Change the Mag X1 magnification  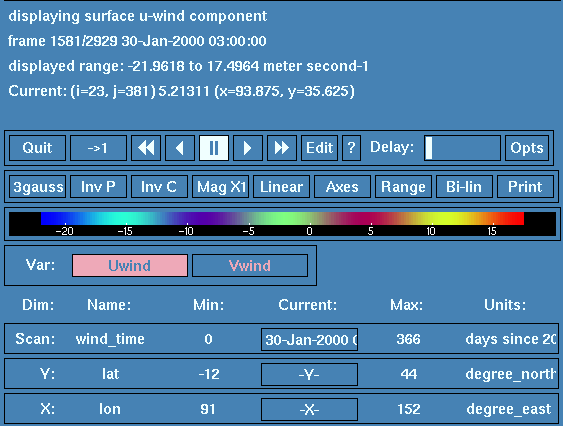pyautogui.click(x=220, y=187)
